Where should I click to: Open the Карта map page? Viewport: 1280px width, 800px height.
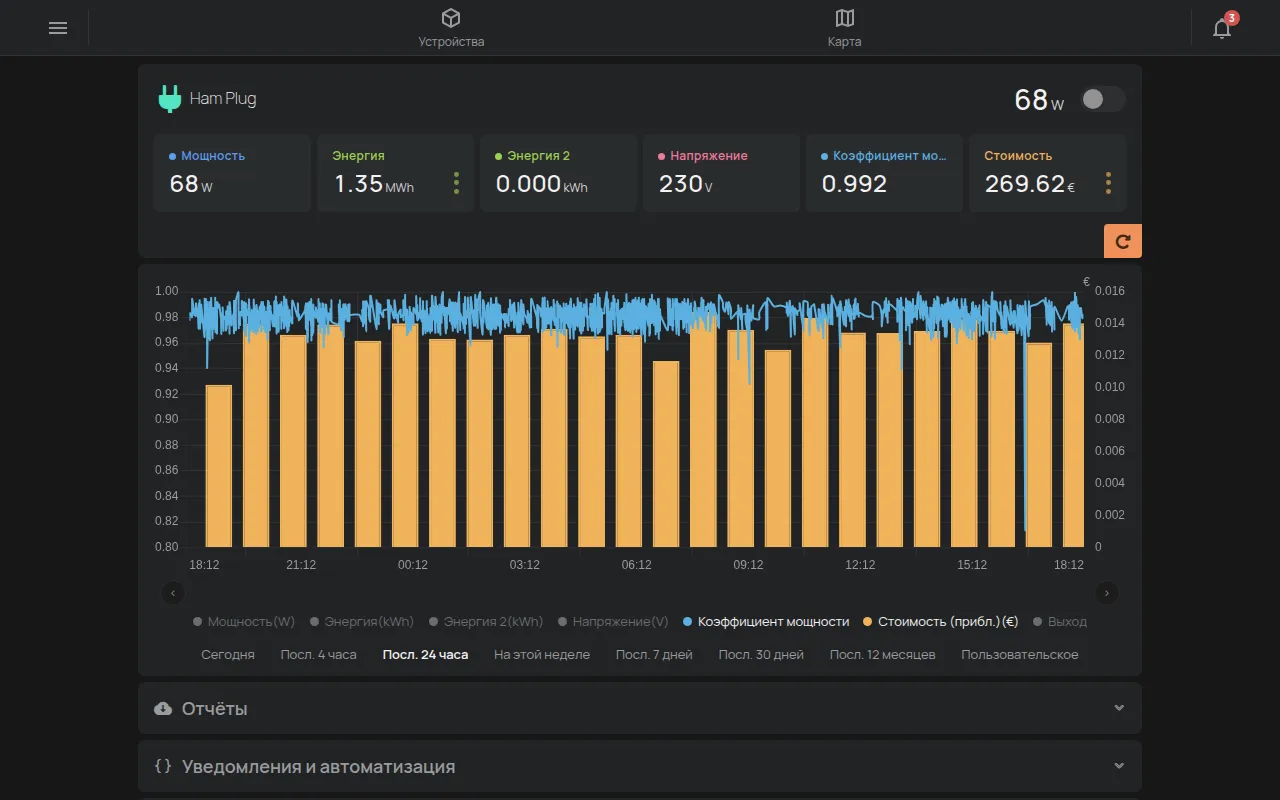click(x=844, y=28)
